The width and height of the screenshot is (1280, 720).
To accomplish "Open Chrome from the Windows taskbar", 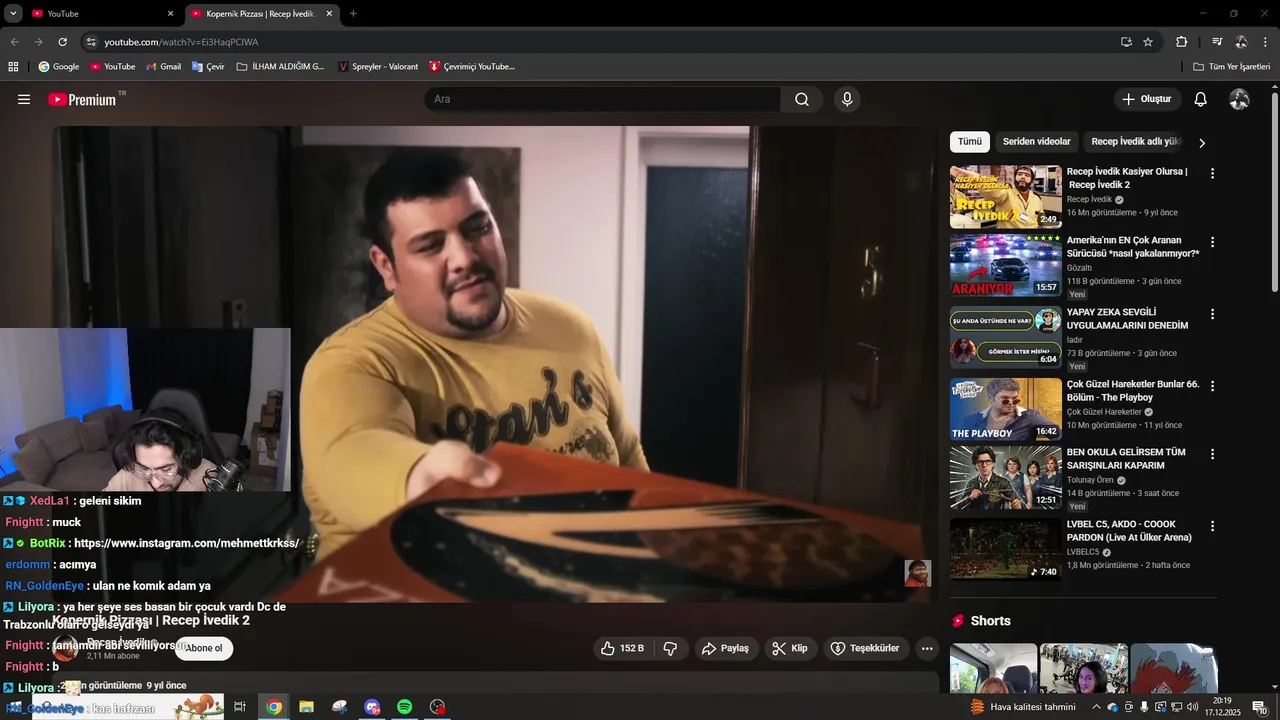I will pyautogui.click(x=274, y=707).
